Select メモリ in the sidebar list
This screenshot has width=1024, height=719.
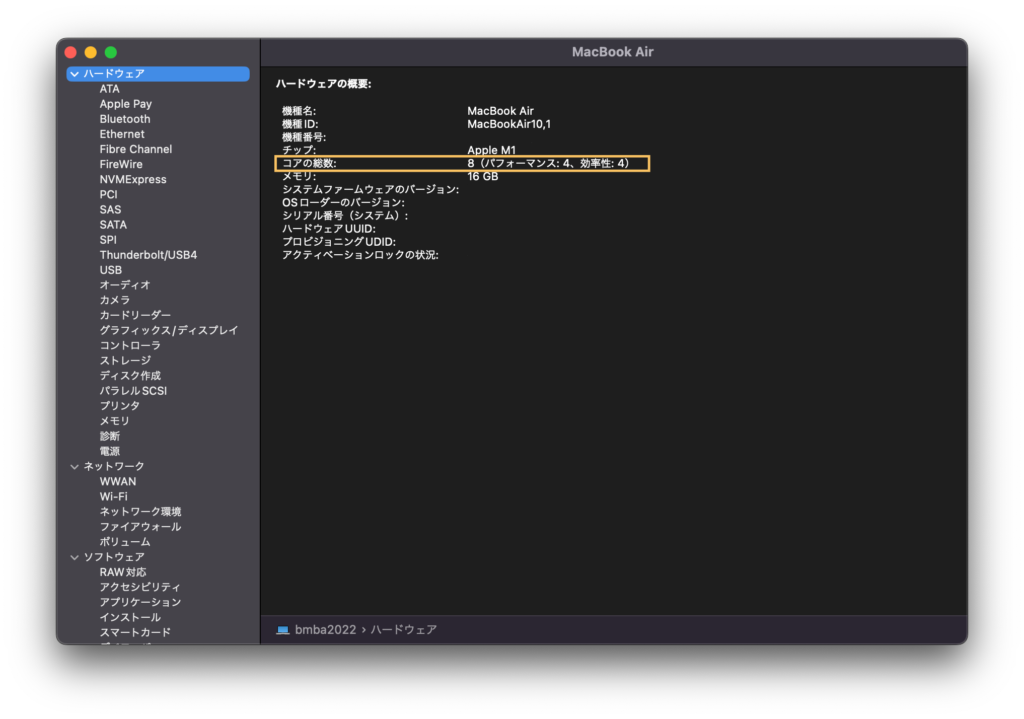click(115, 421)
